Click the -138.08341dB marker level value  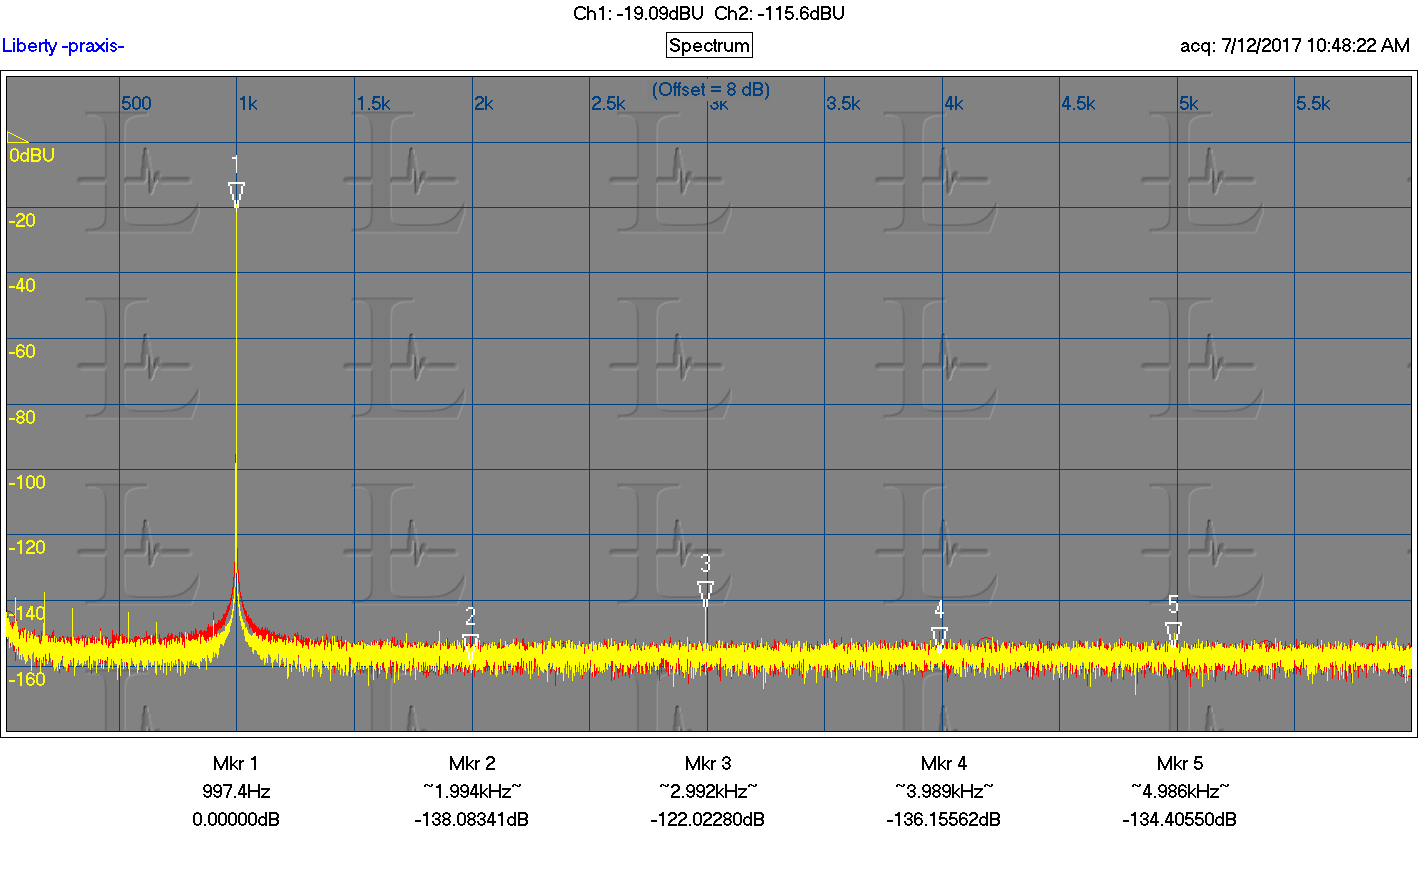pyautogui.click(x=472, y=819)
